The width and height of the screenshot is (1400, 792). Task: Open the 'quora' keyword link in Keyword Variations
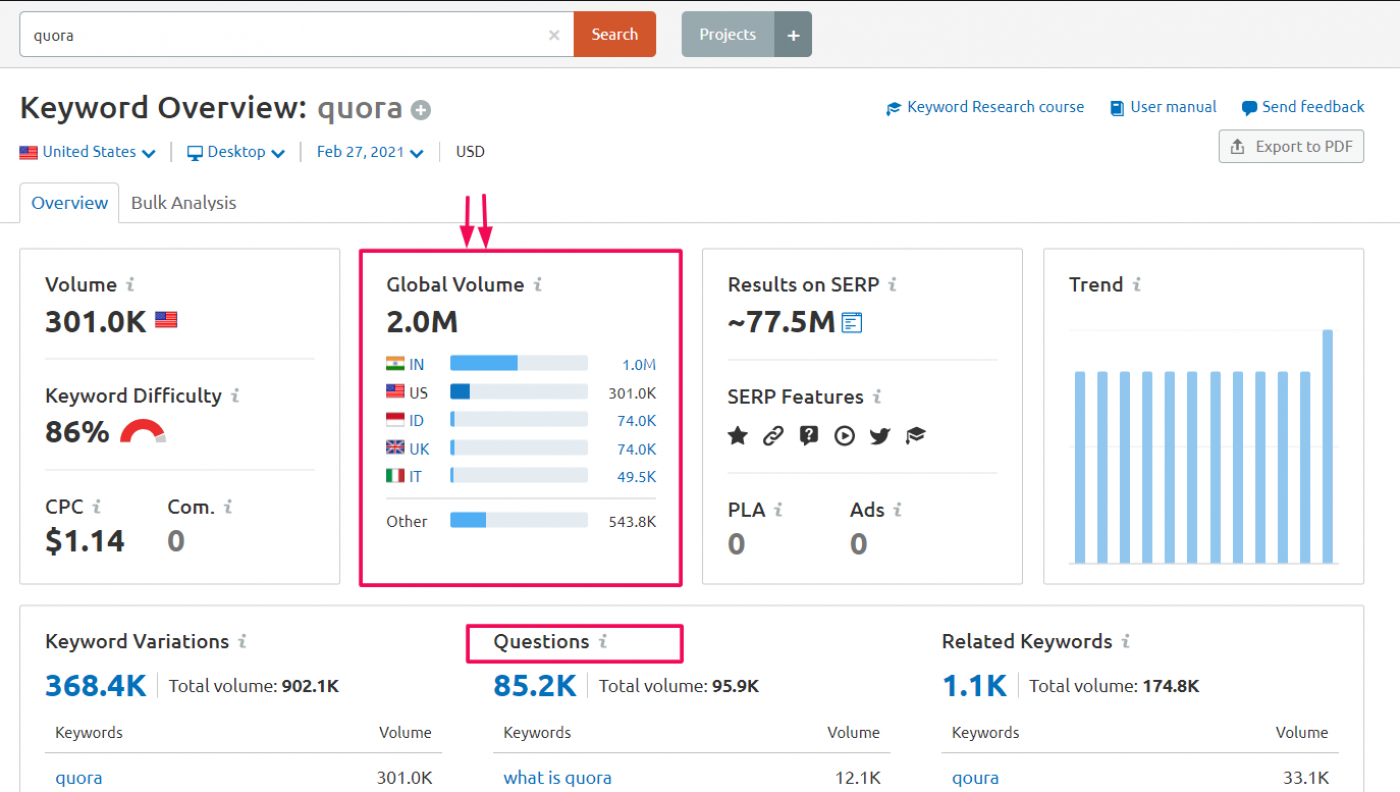78,778
